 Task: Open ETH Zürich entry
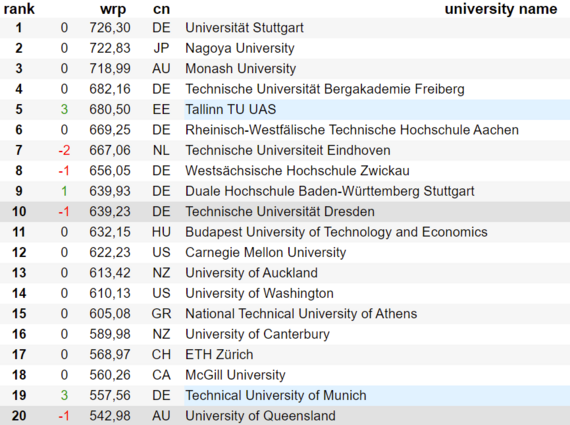coord(219,354)
